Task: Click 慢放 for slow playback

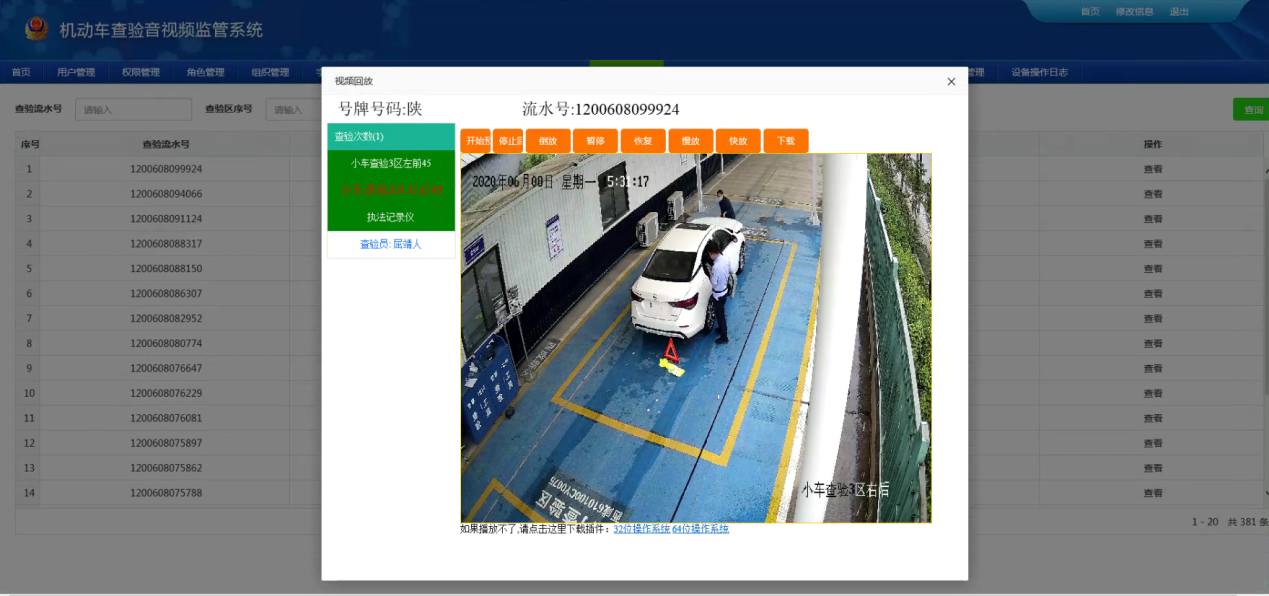Action: tap(691, 141)
